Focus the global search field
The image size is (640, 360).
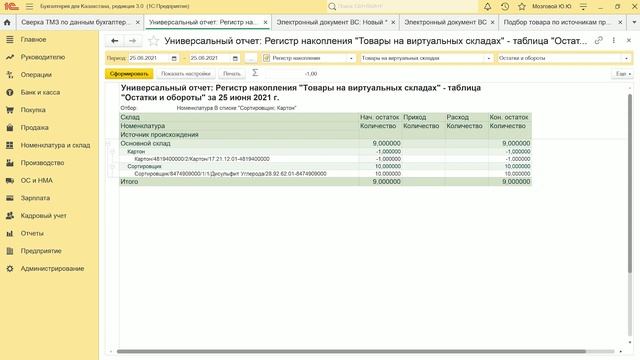tap(407, 7)
